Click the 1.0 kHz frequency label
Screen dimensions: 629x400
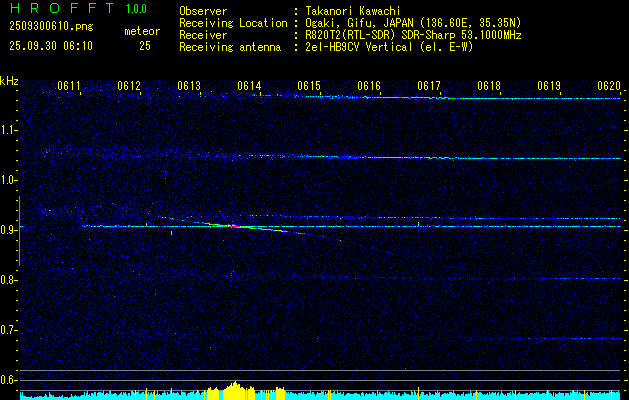(9, 180)
